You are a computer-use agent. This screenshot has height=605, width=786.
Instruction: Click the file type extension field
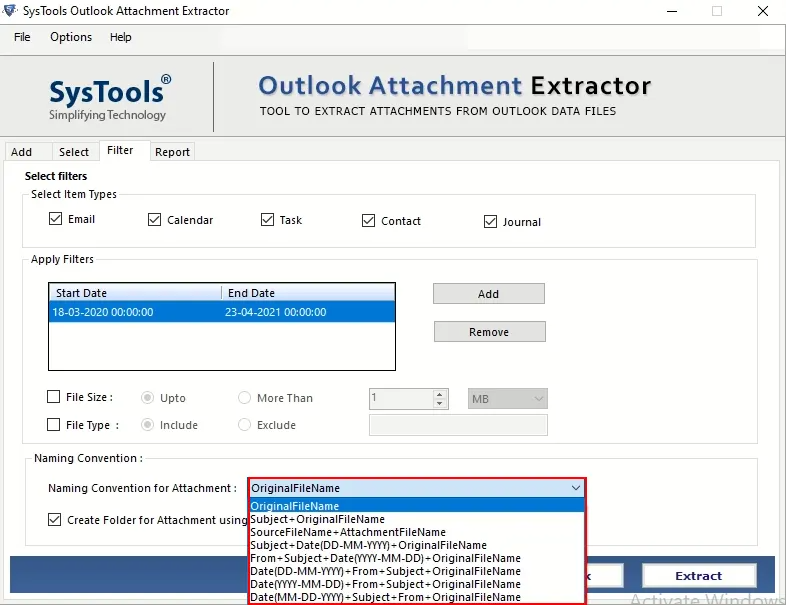coord(458,425)
